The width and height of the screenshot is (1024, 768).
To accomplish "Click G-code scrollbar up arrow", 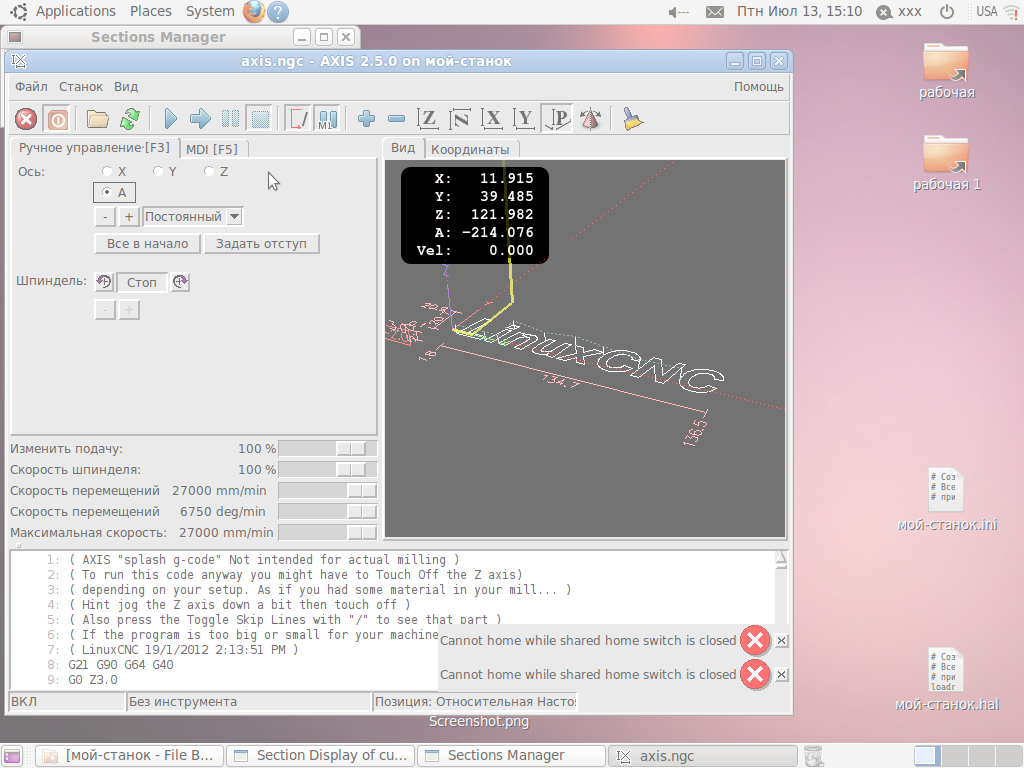I will 781,557.
